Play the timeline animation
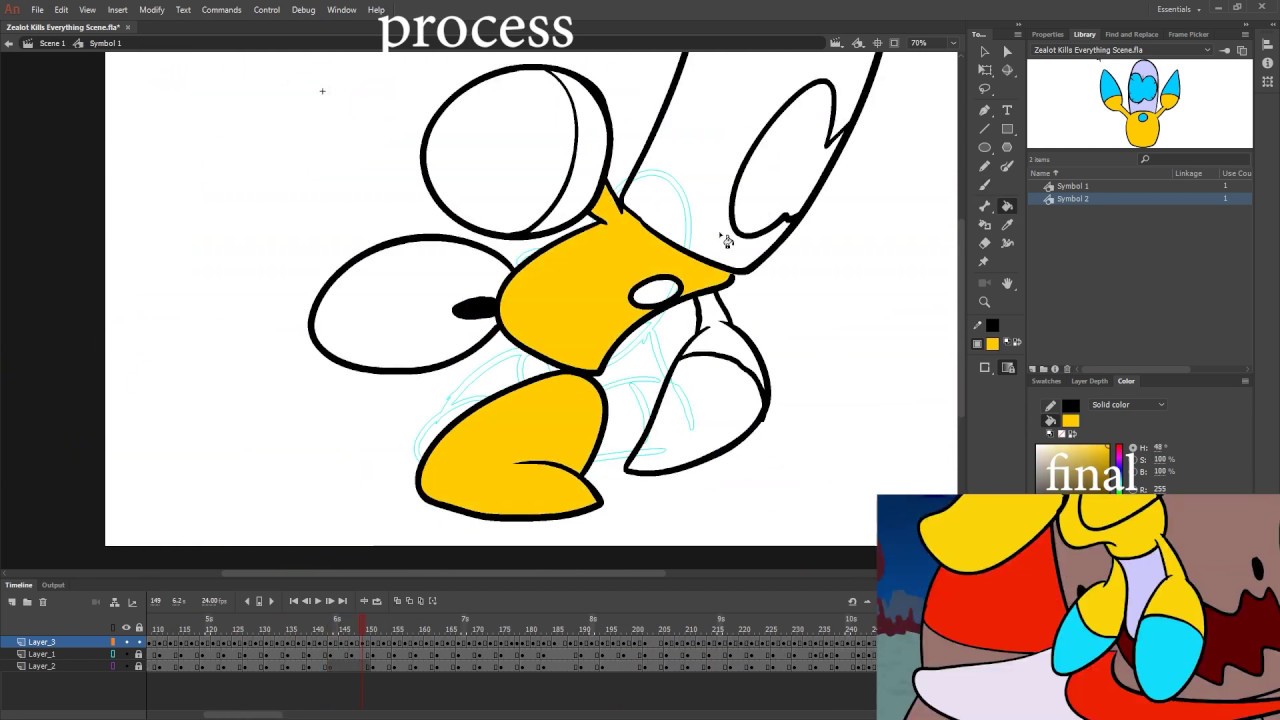Image resolution: width=1280 pixels, height=720 pixels. [318, 601]
